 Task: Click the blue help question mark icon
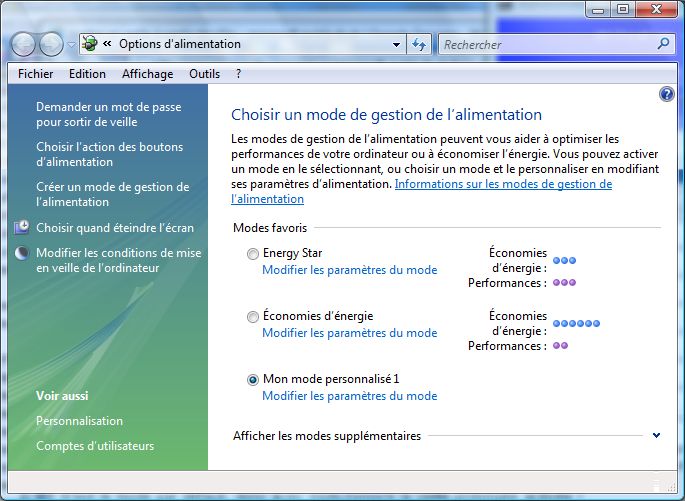coord(667,94)
